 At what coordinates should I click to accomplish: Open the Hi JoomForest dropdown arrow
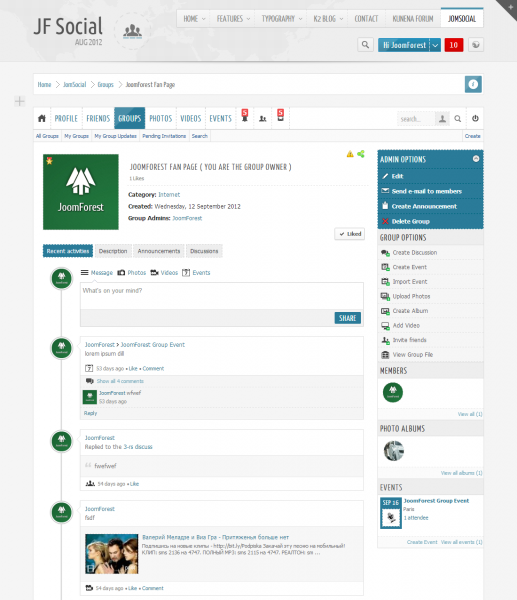point(435,45)
